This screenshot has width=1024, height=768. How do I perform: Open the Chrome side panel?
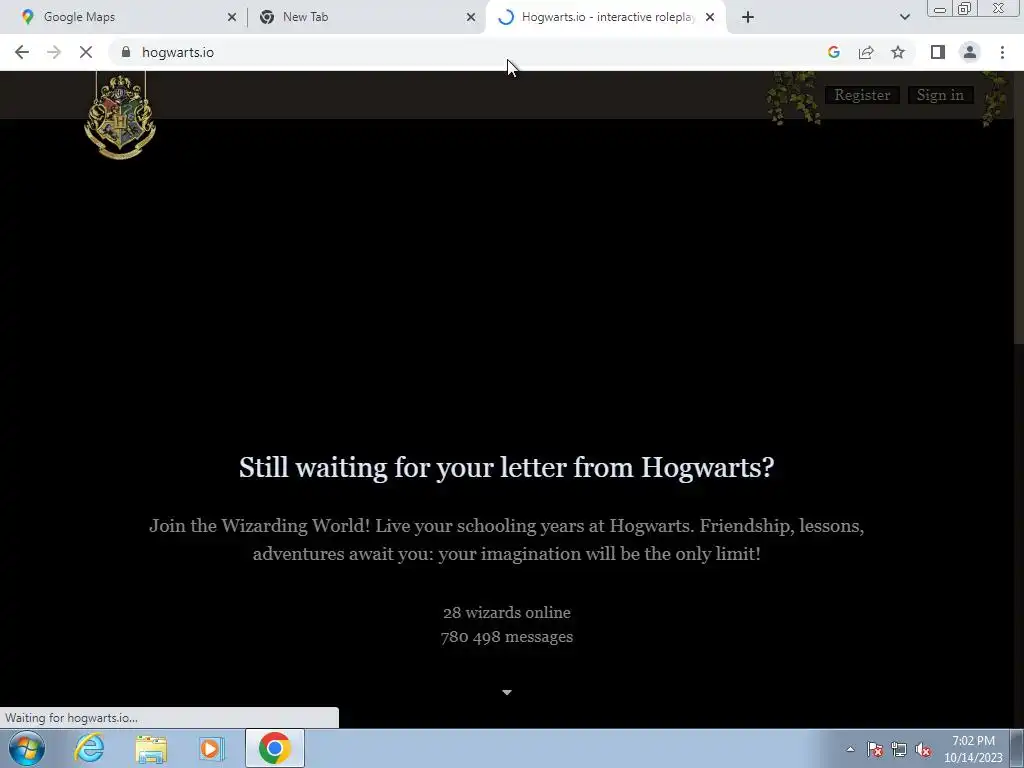click(x=938, y=52)
